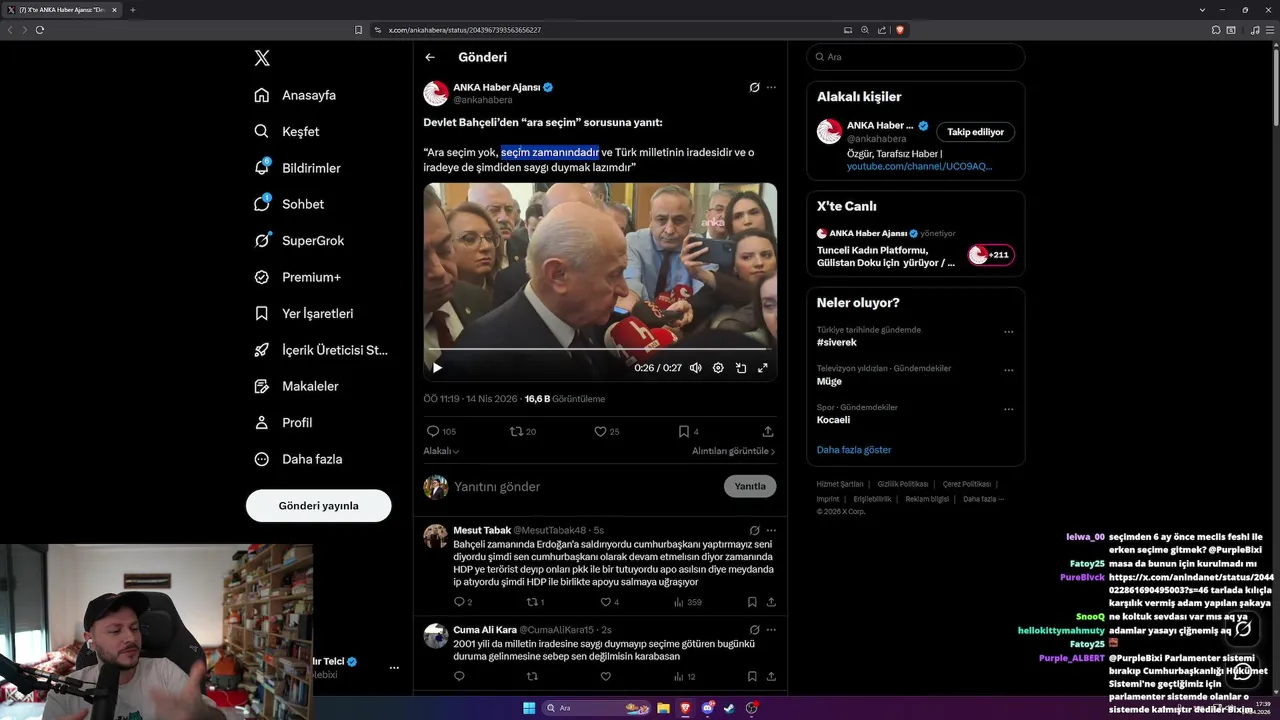Click the Takip ediyor button

coord(975,132)
